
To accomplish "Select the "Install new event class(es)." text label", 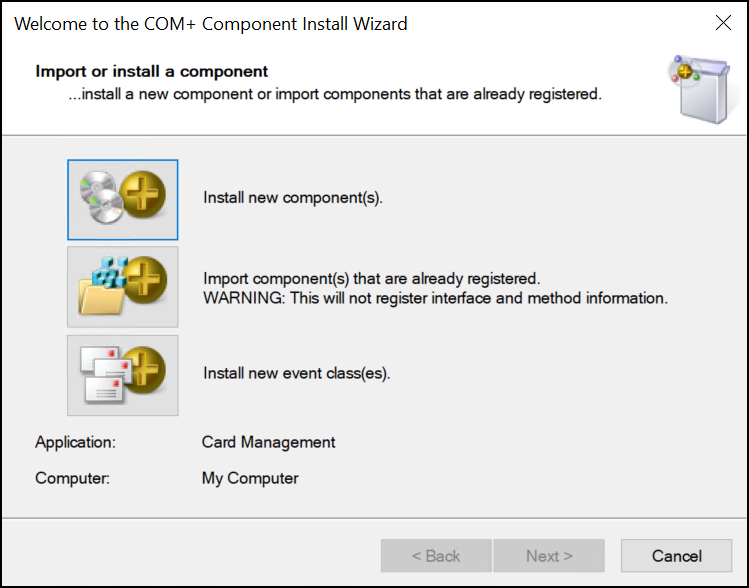I will (296, 374).
